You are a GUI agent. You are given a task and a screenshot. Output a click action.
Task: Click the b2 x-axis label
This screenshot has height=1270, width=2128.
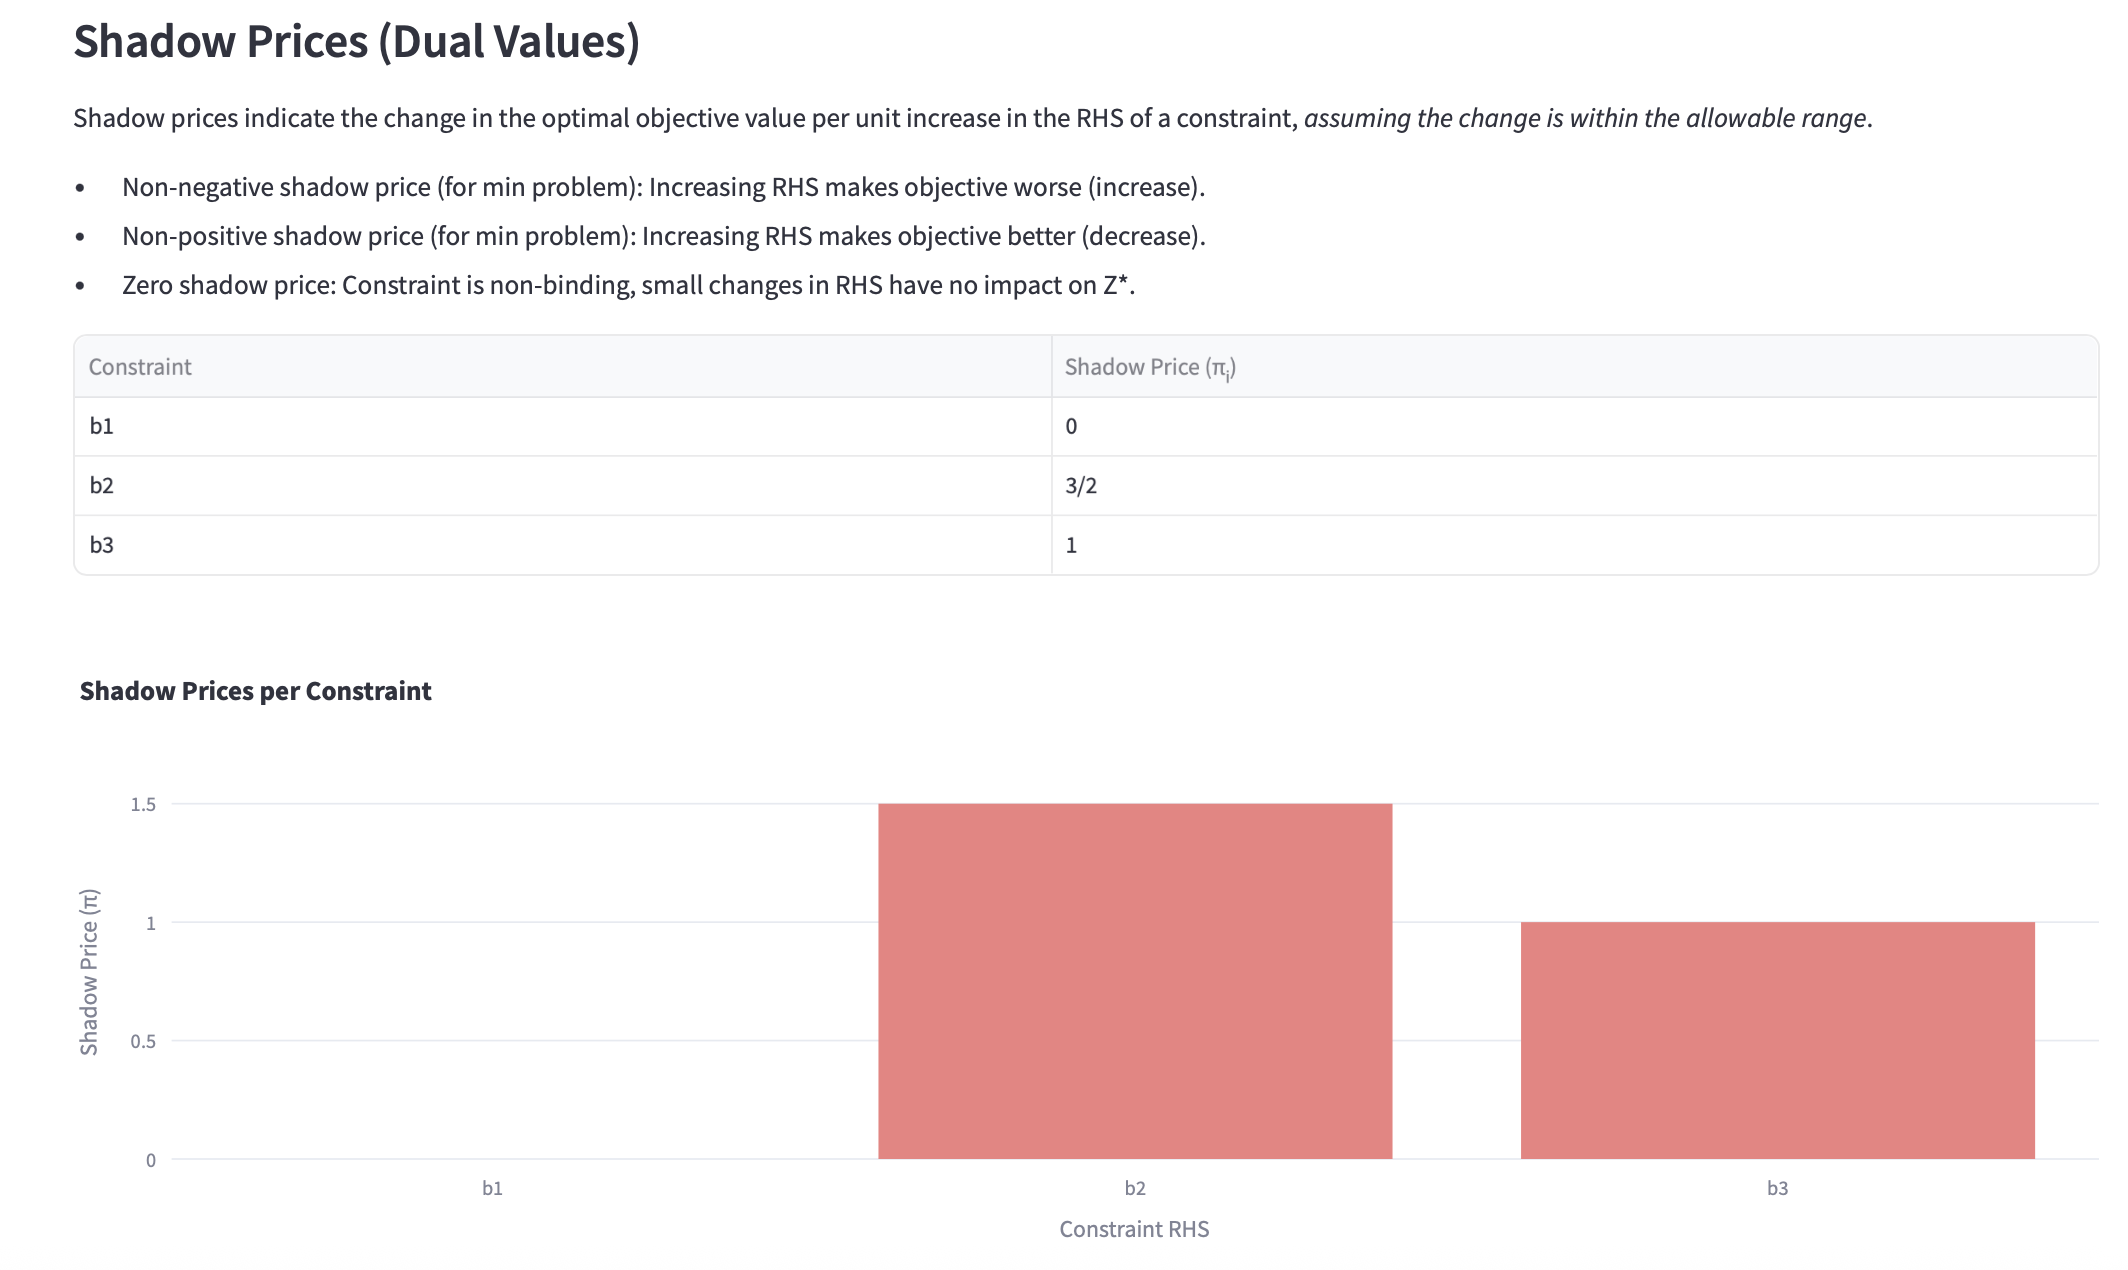pos(1135,1188)
